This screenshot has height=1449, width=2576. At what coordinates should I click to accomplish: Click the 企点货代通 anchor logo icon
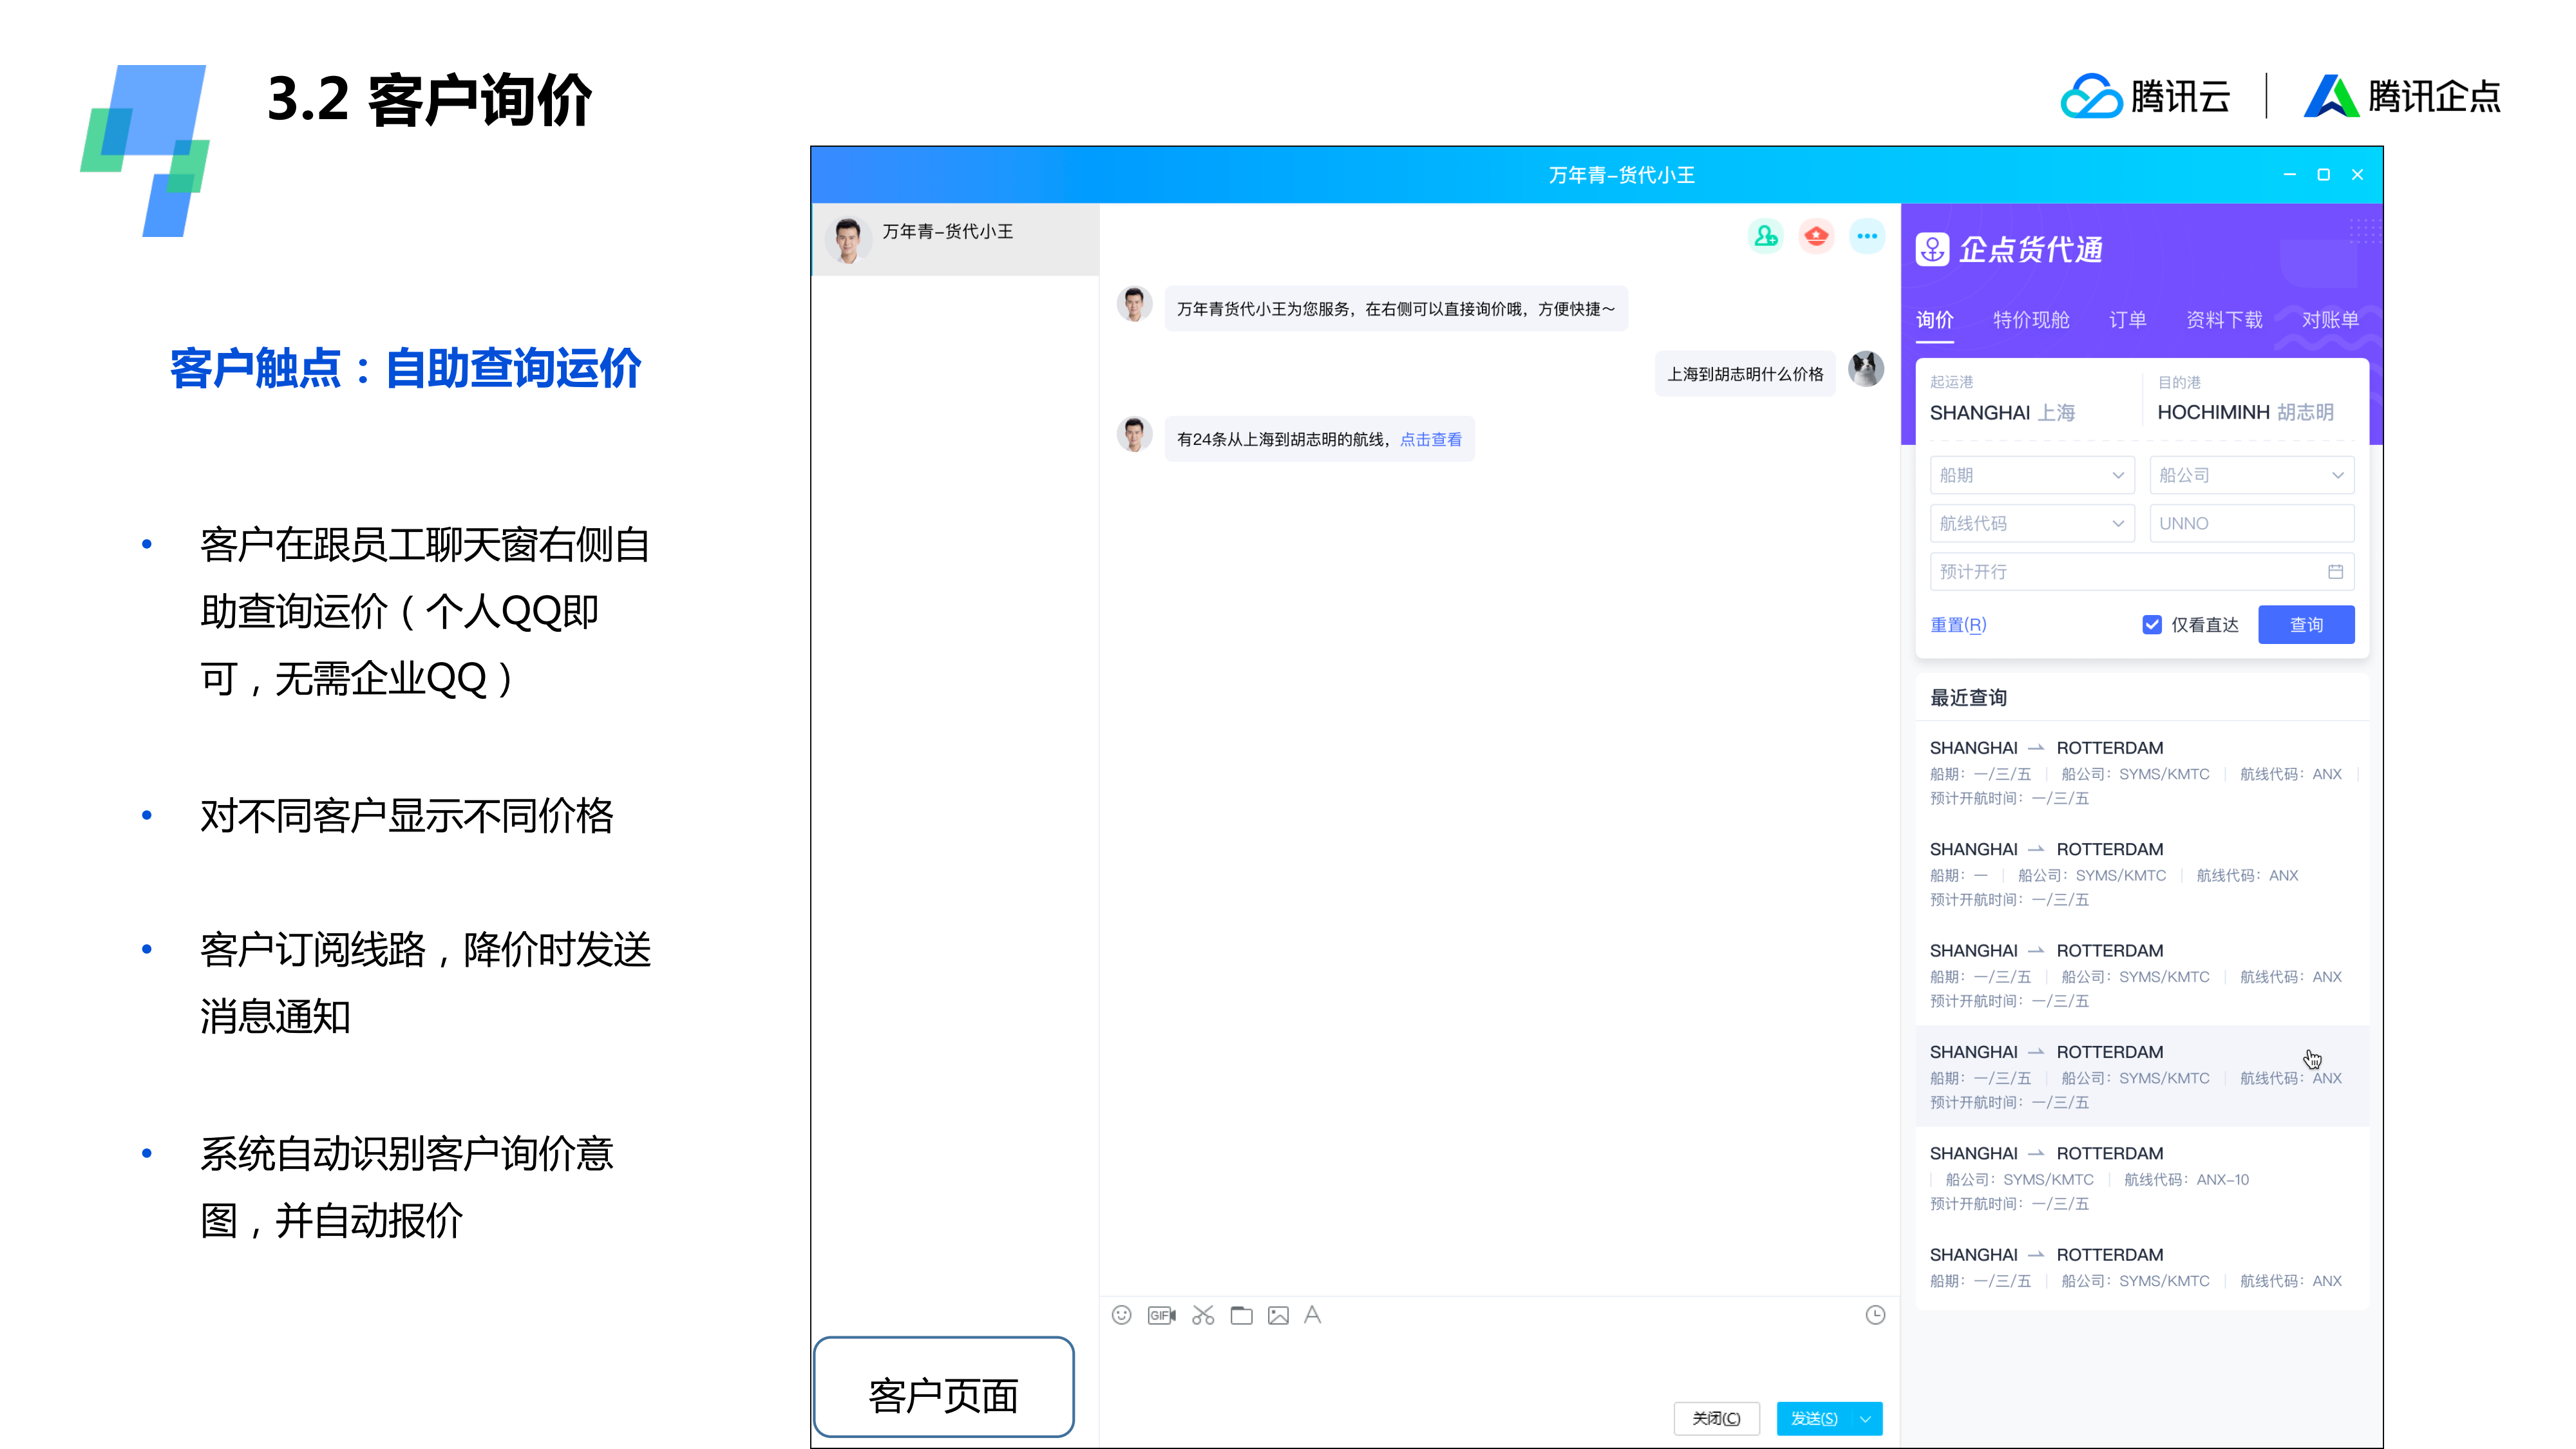1932,249
